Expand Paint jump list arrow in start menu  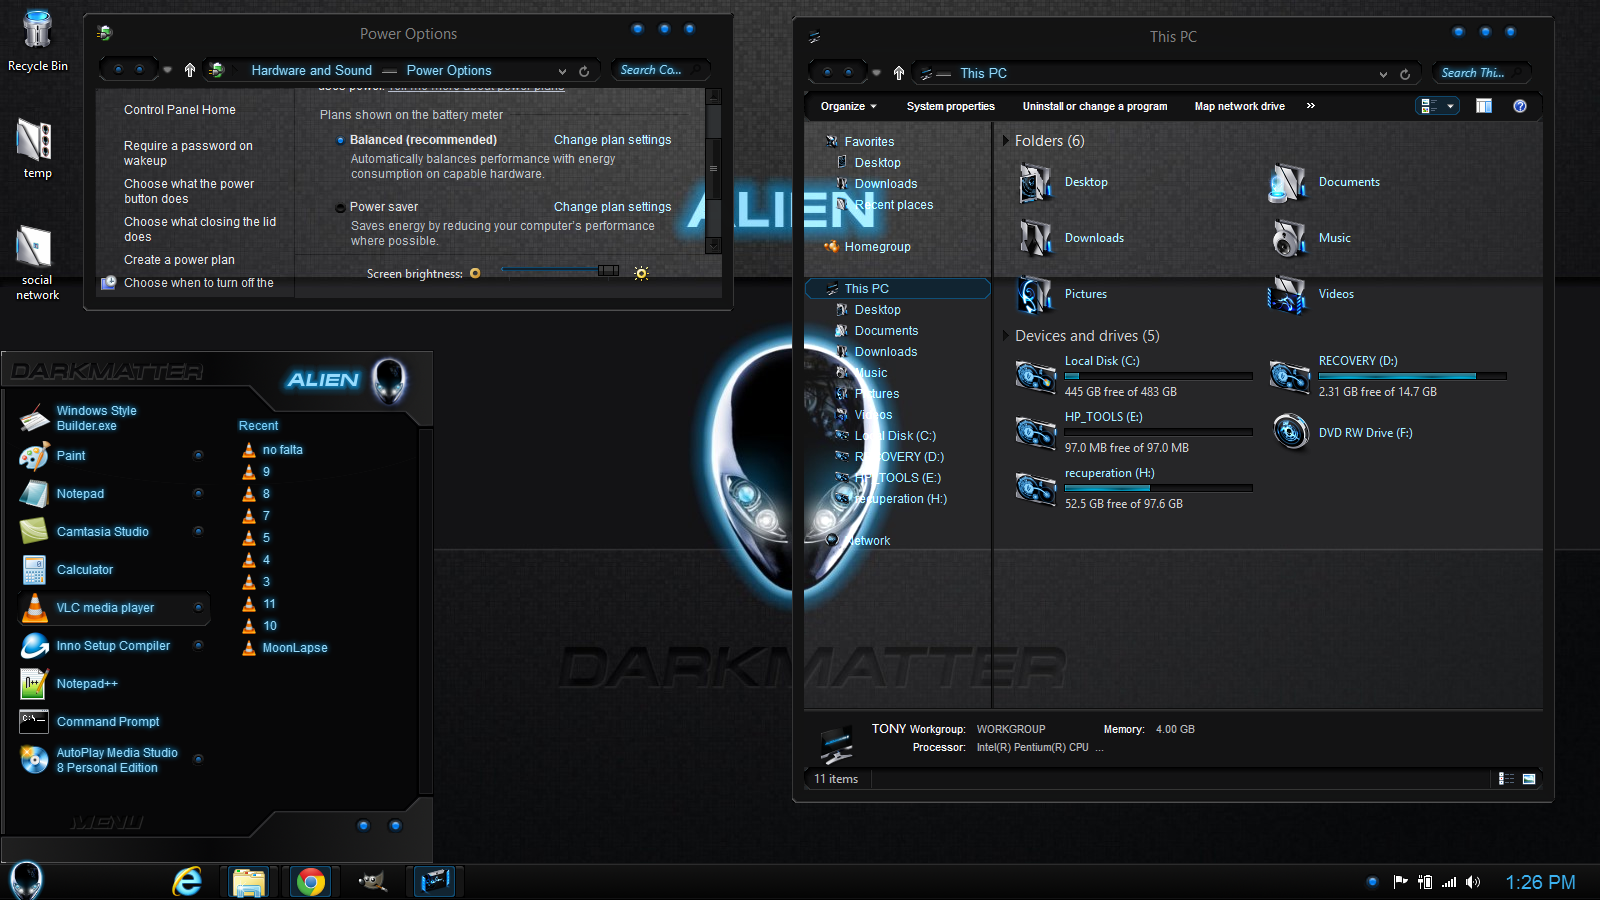click(x=198, y=456)
